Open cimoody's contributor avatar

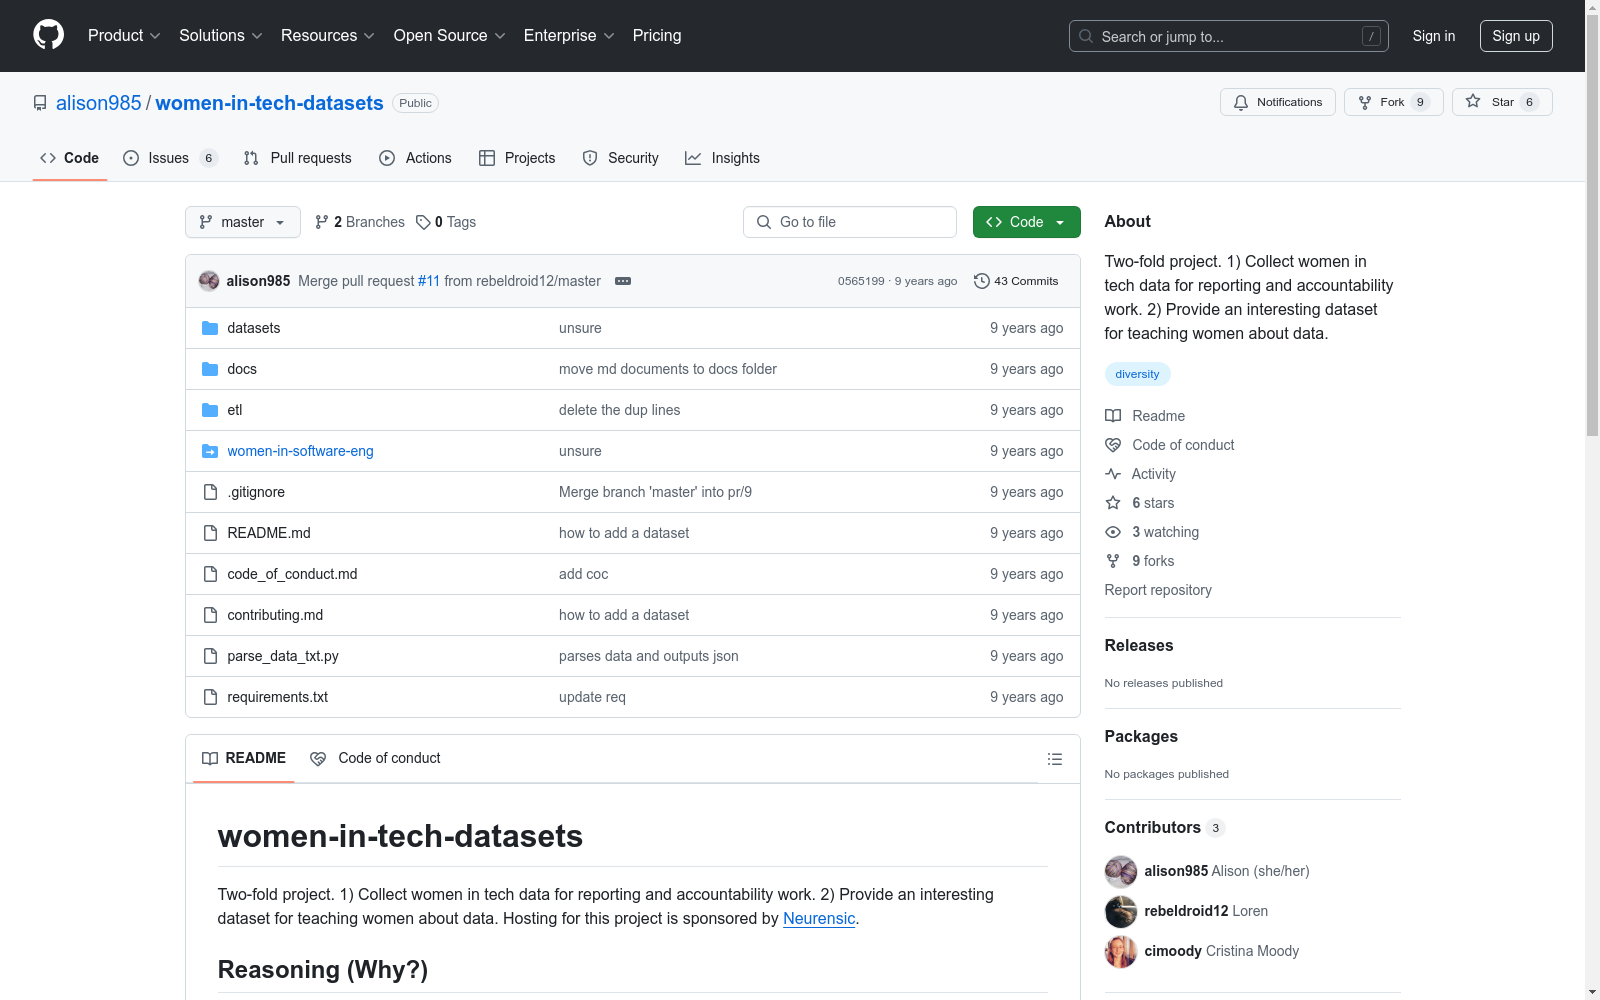(x=1121, y=951)
